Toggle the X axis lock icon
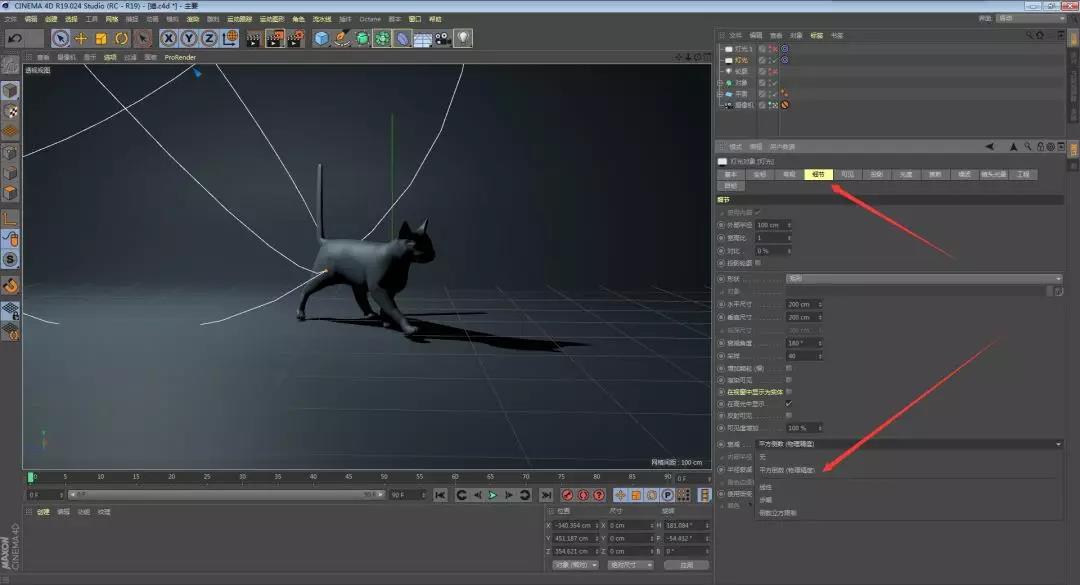Viewport: 1080px width, 585px height. pyautogui.click(x=168, y=38)
